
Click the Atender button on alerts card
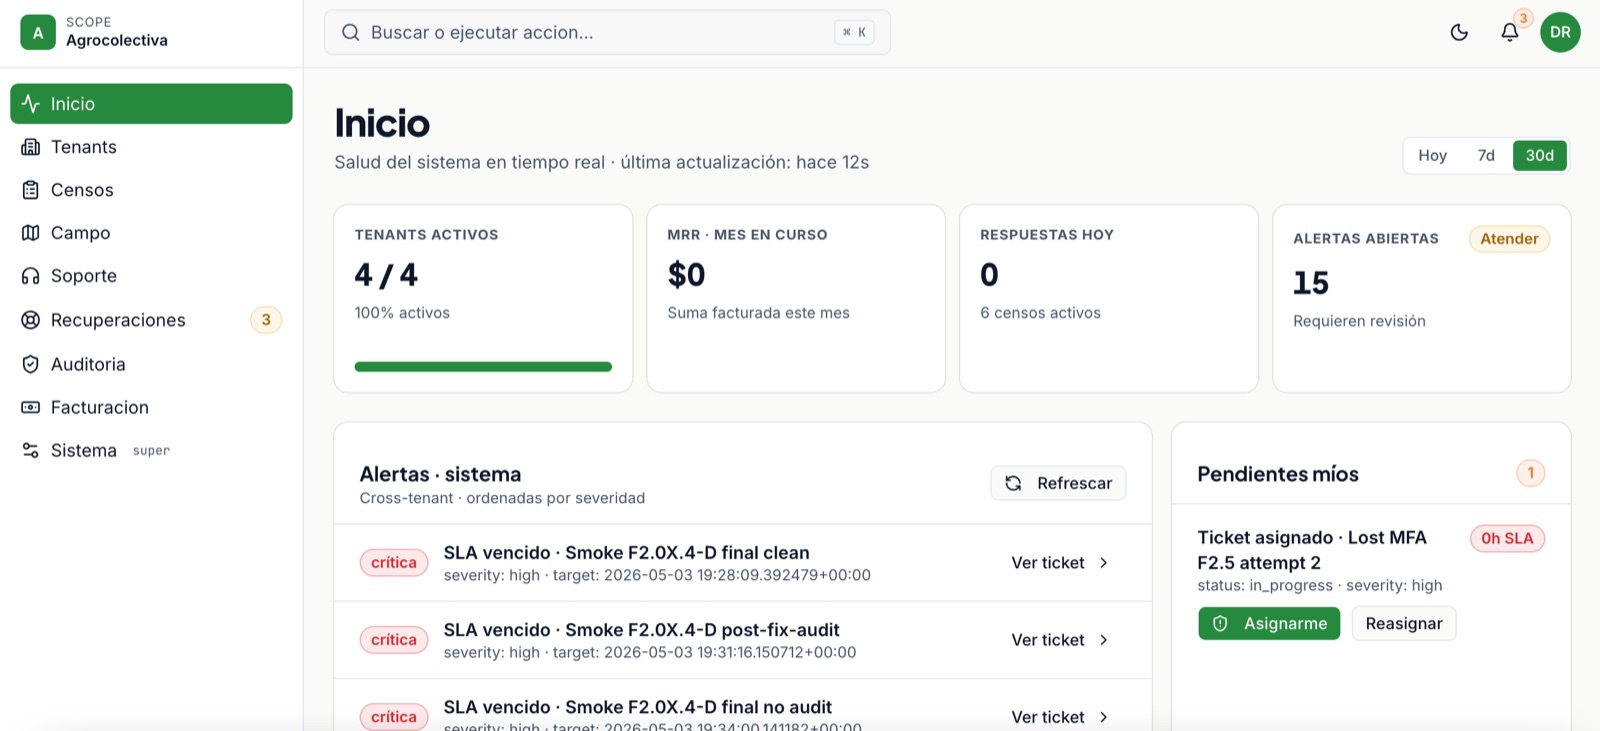coord(1509,239)
